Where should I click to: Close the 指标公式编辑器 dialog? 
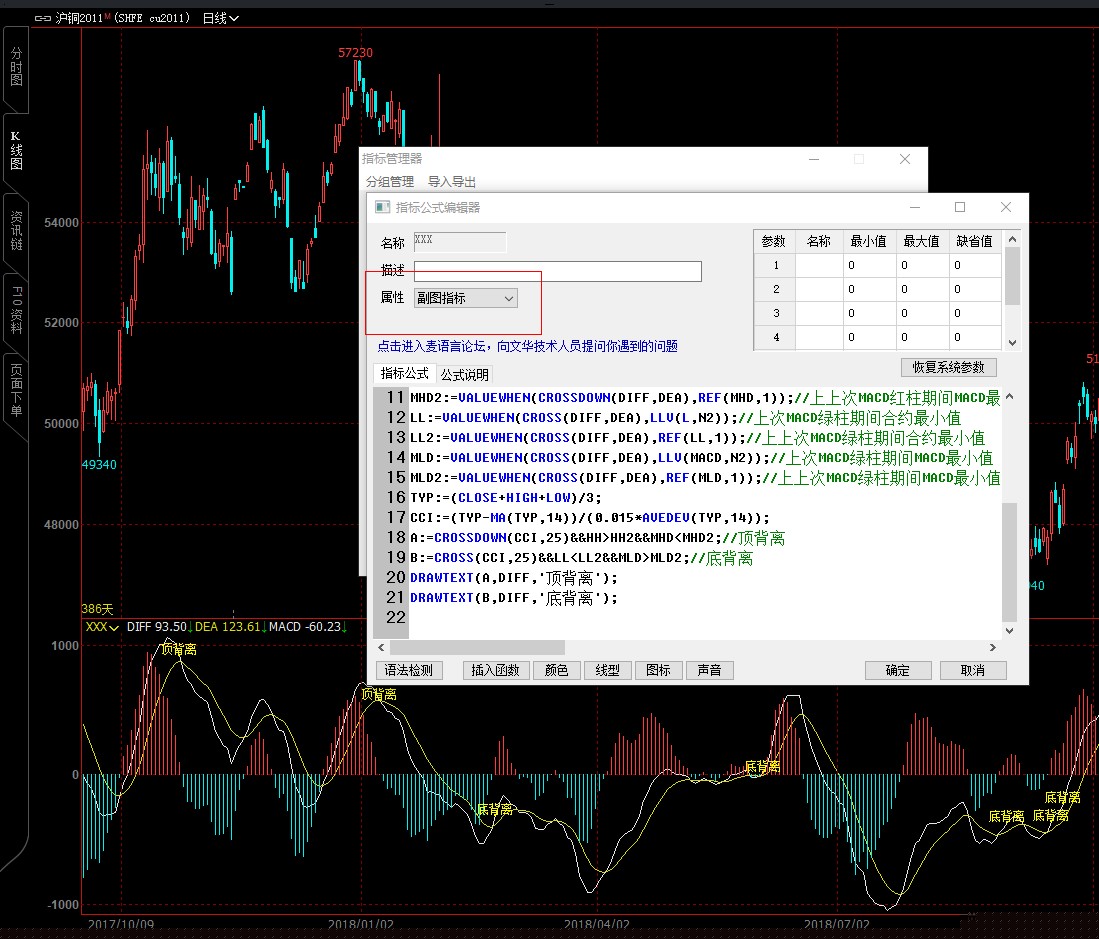click(1006, 207)
